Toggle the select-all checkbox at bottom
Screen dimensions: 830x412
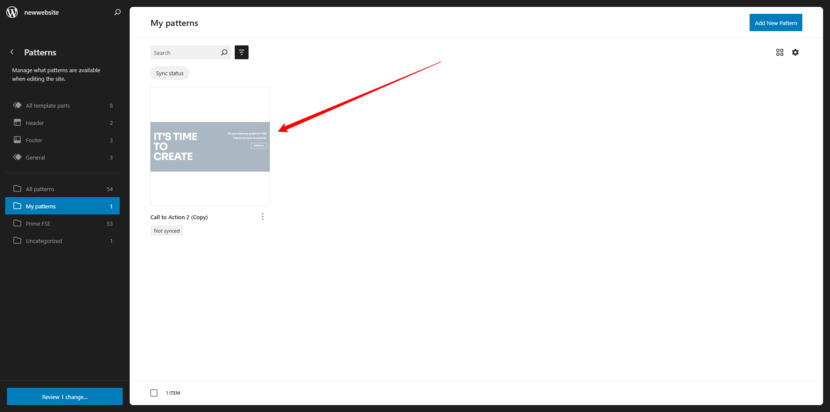click(154, 393)
